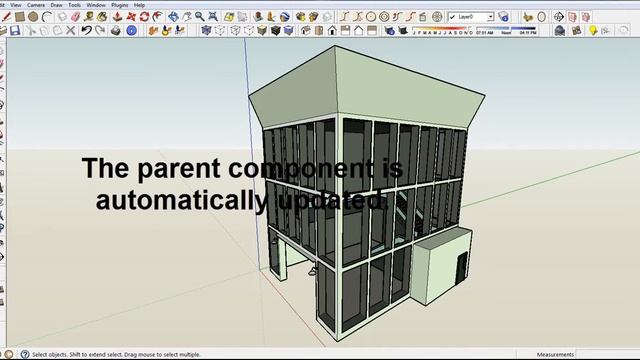Adjust the shadow month slider
The width and height of the screenshot is (640, 360).
coord(443,31)
